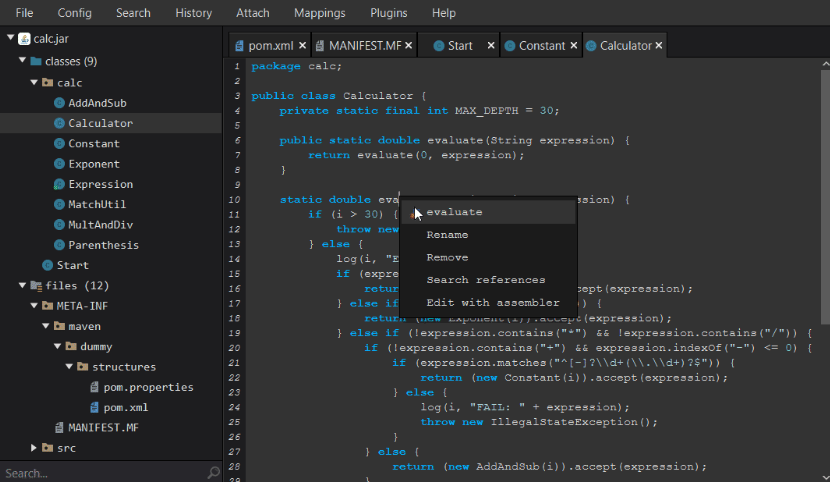Click the Exponent class icon in tree
The image size is (830, 482).
coord(59,164)
